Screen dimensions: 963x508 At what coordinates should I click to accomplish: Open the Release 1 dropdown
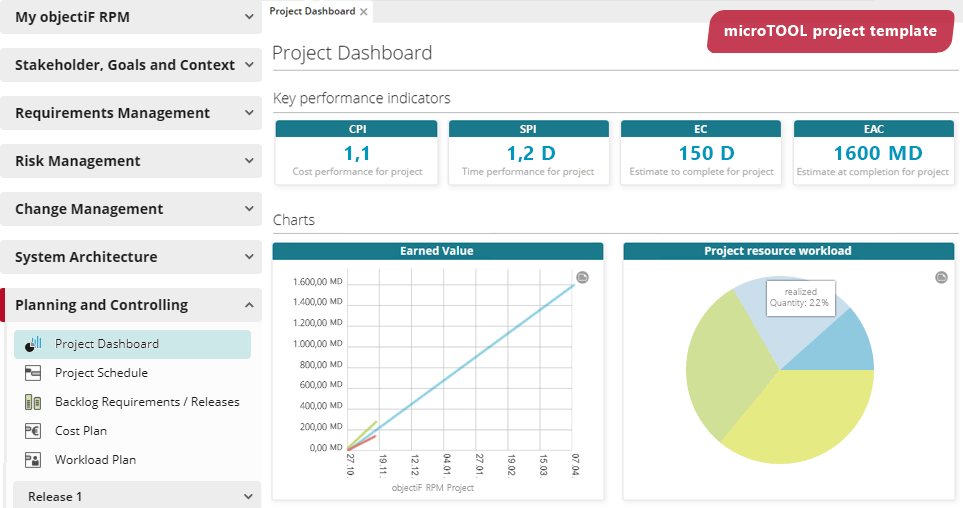[x=249, y=496]
